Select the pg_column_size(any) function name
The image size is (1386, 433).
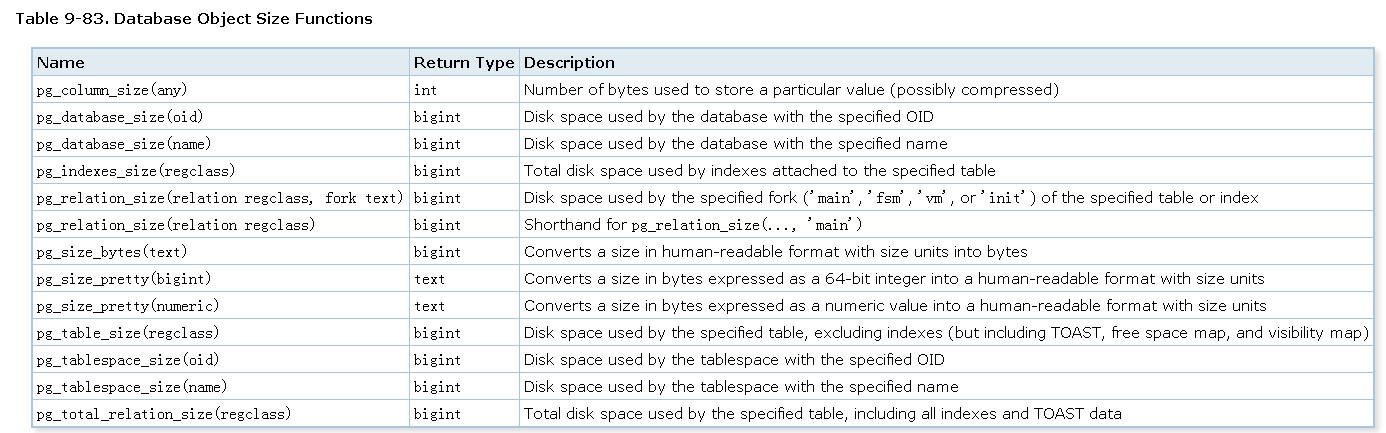(112, 90)
